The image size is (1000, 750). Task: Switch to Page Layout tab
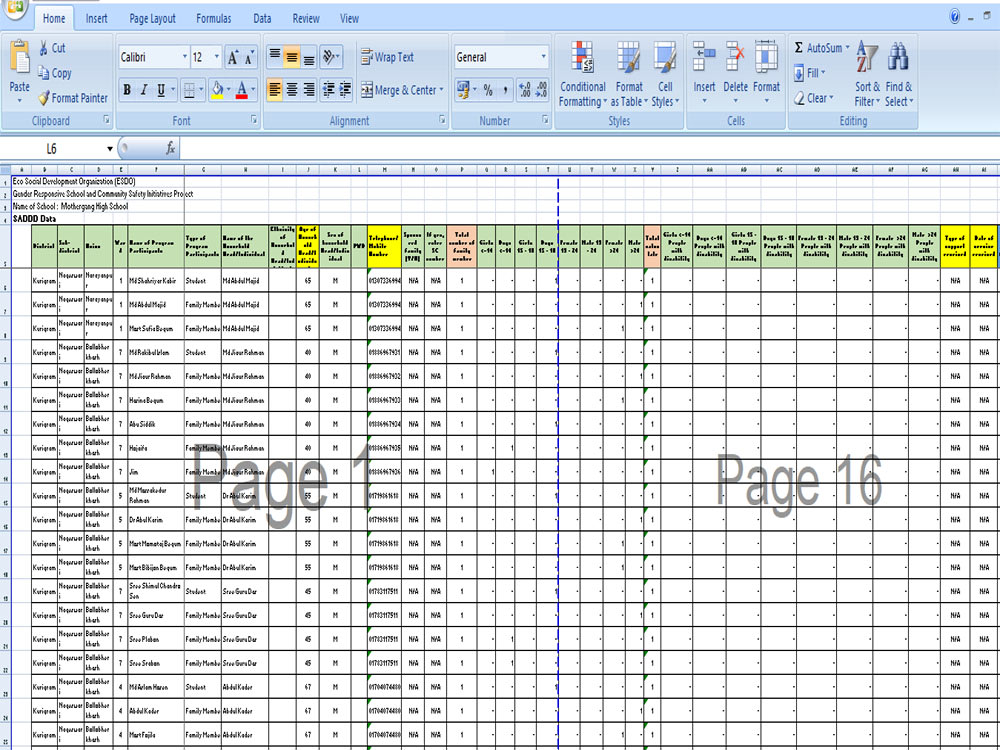pyautogui.click(x=152, y=18)
